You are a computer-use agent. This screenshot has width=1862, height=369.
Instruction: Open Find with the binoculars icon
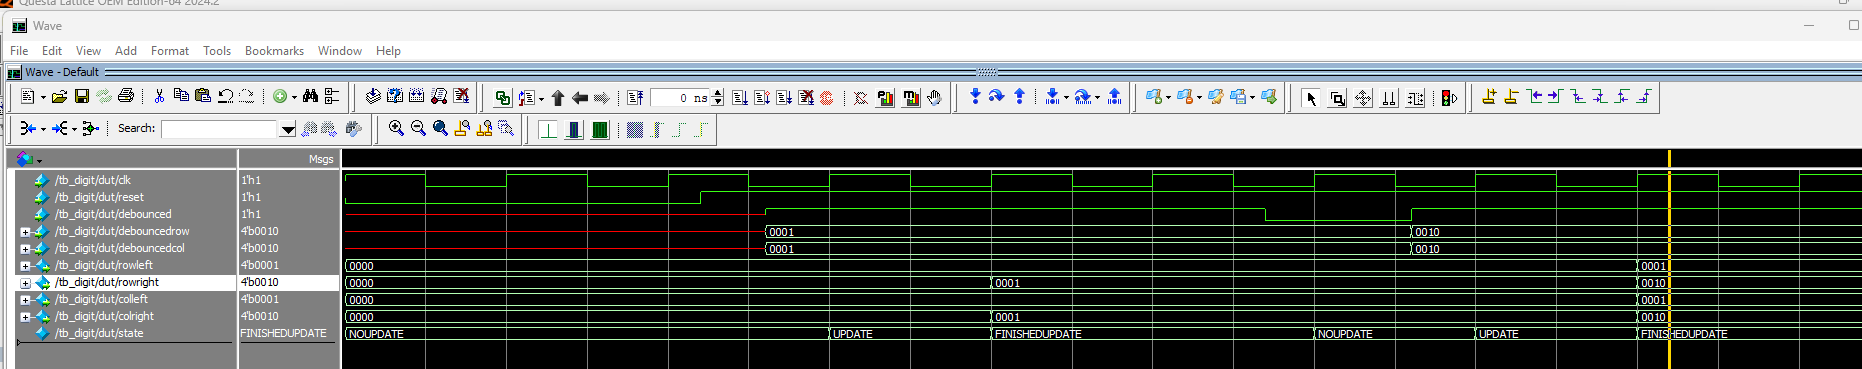[x=310, y=96]
